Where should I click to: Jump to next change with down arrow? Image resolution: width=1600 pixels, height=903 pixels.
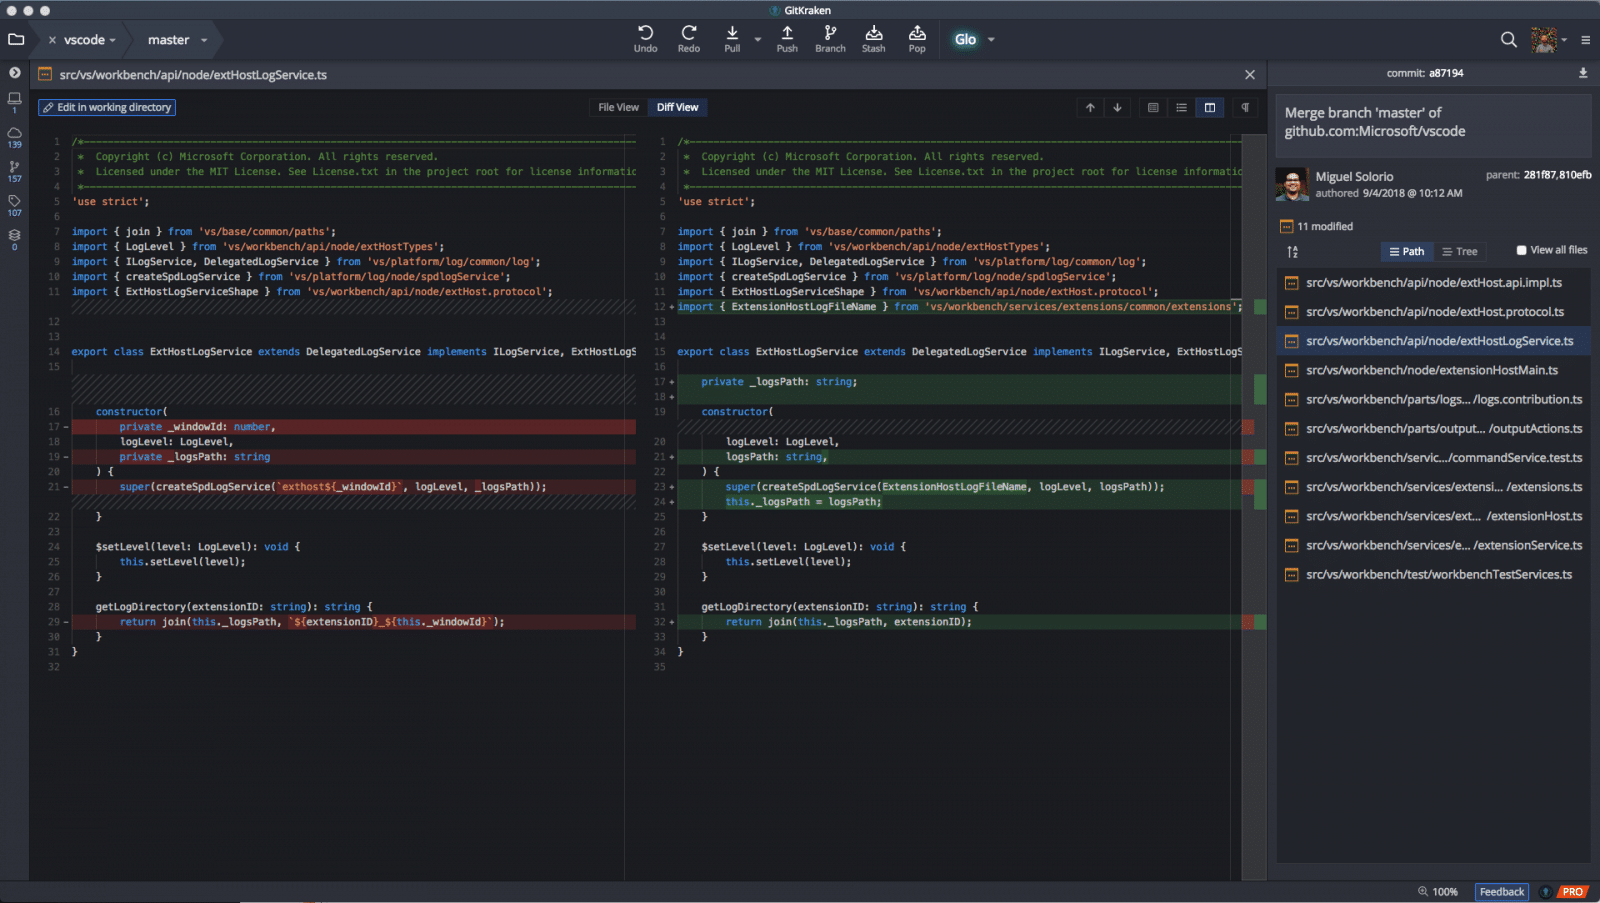coord(1117,107)
